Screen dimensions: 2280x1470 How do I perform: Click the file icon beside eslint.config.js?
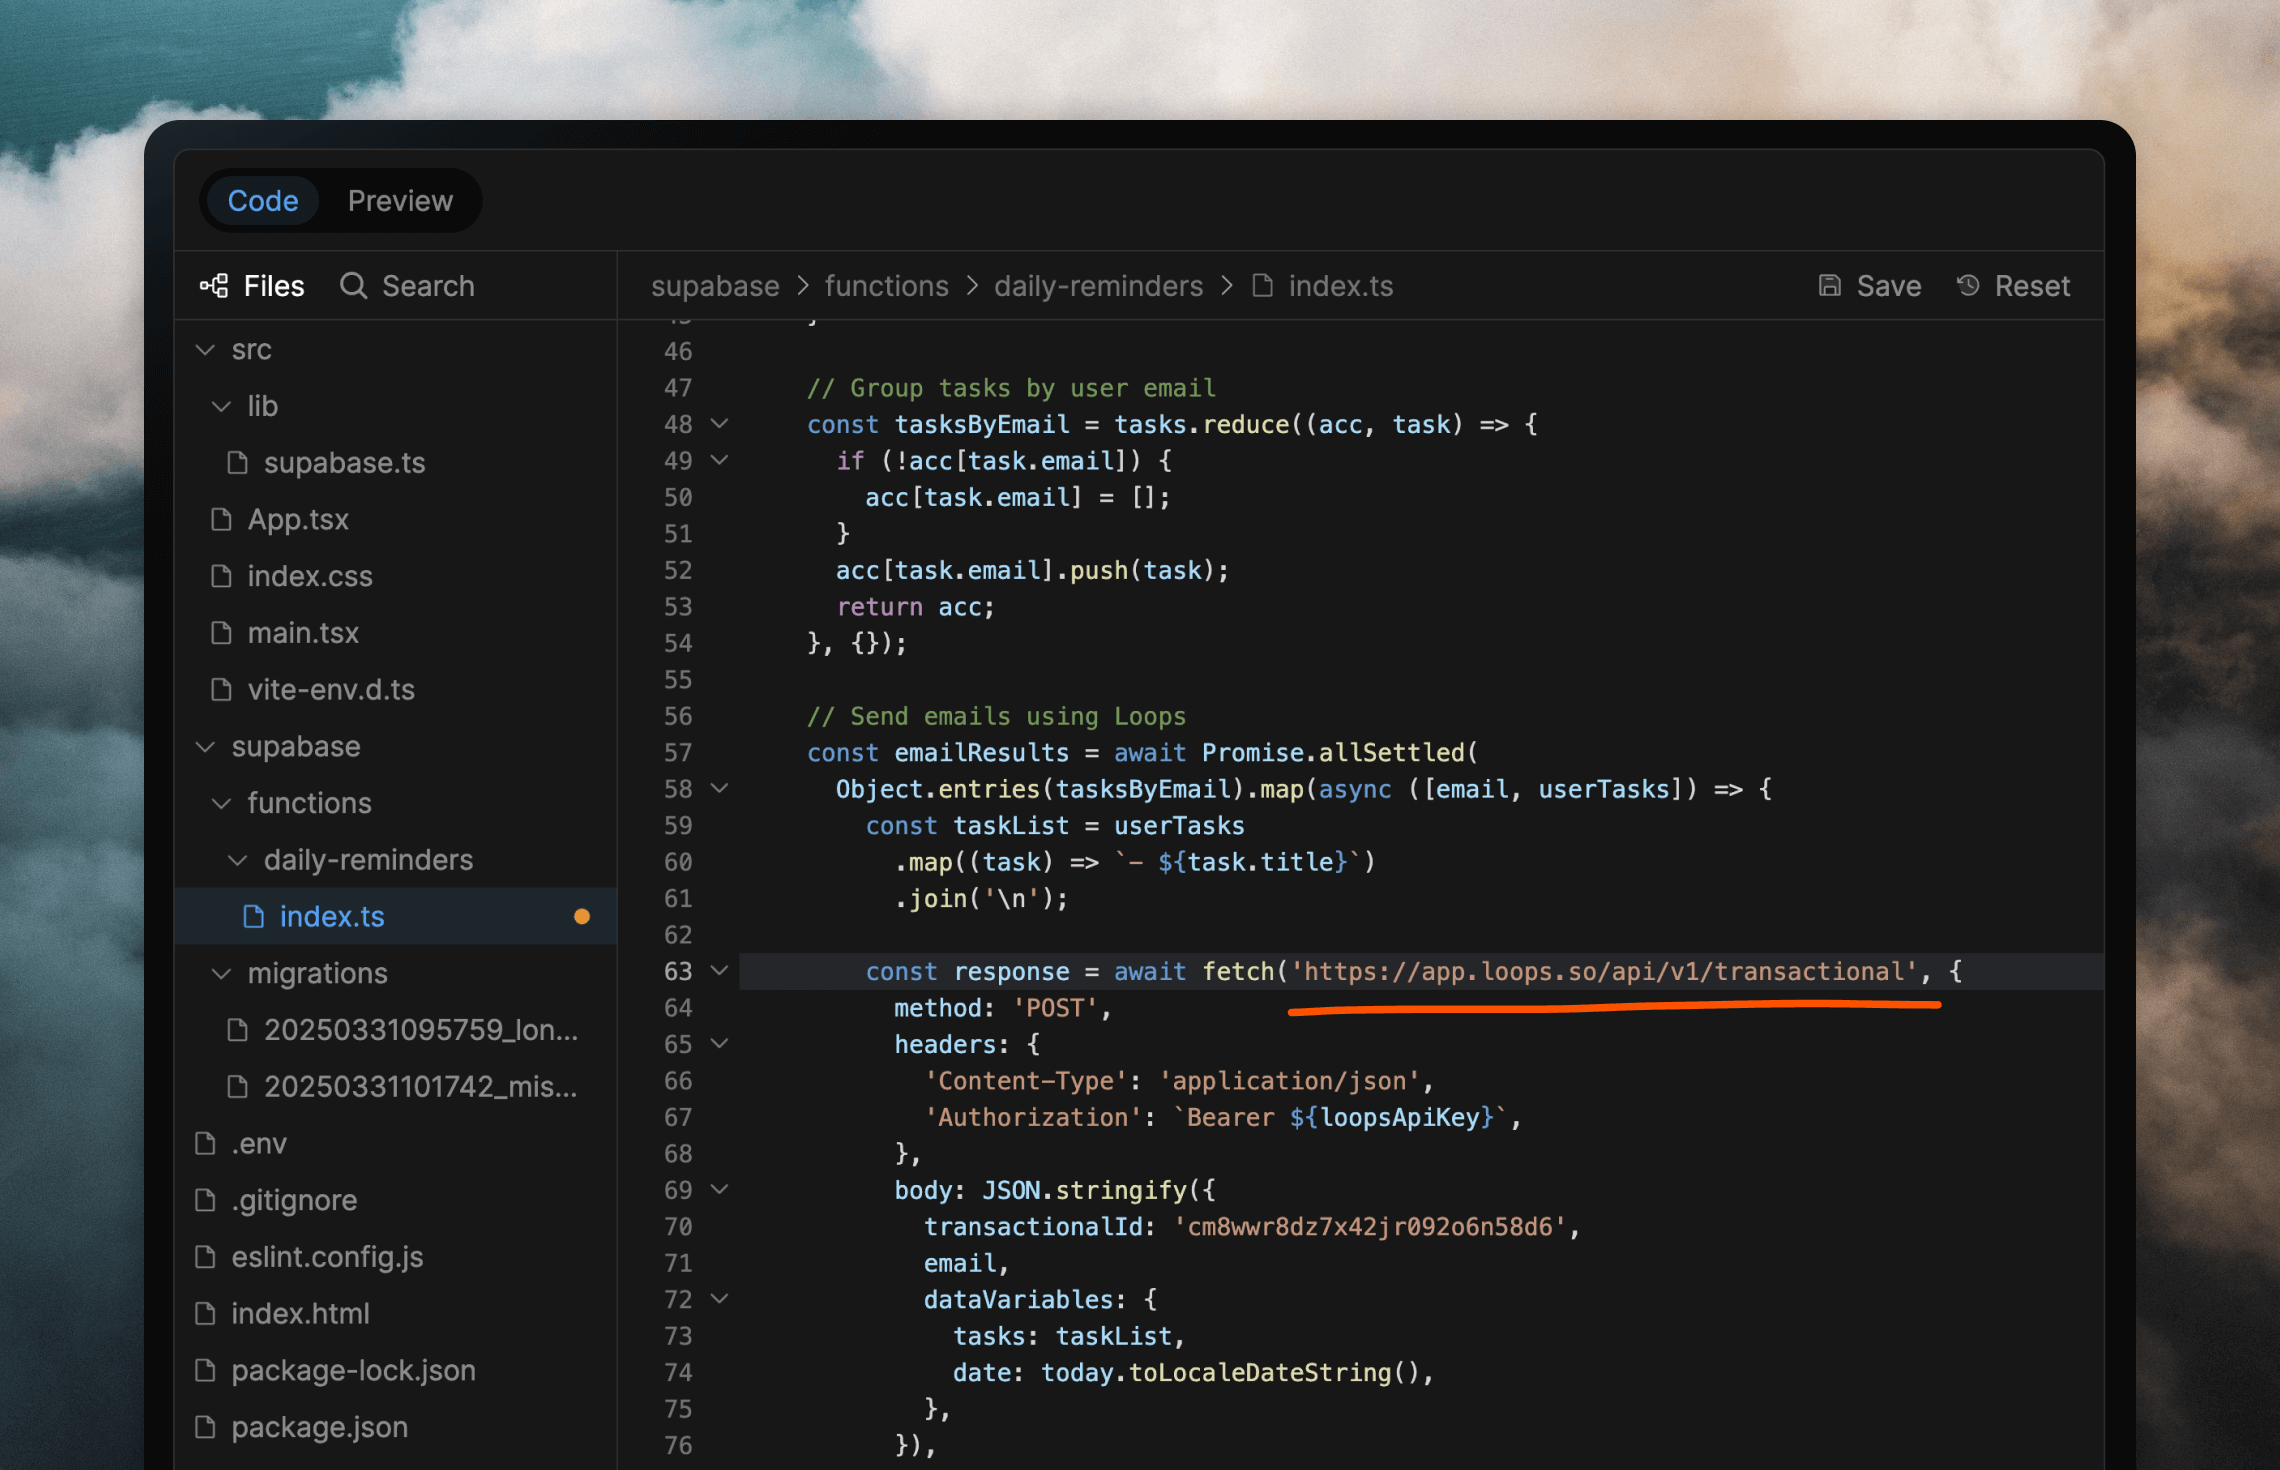(206, 1257)
